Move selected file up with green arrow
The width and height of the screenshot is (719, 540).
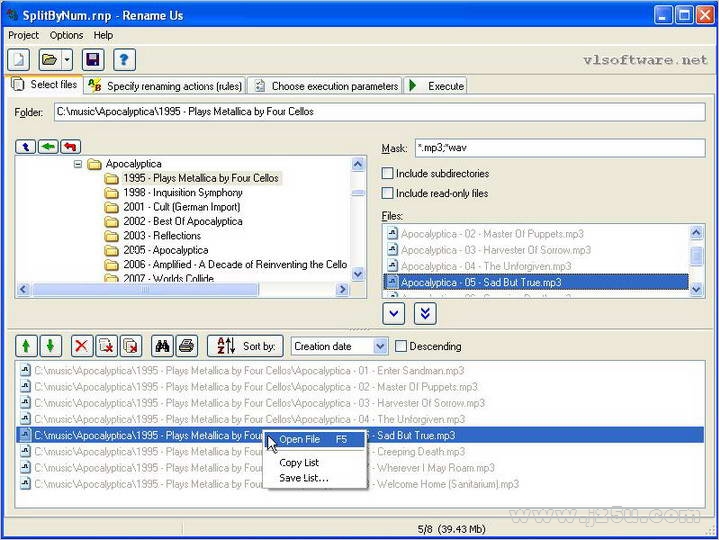click(x=26, y=346)
